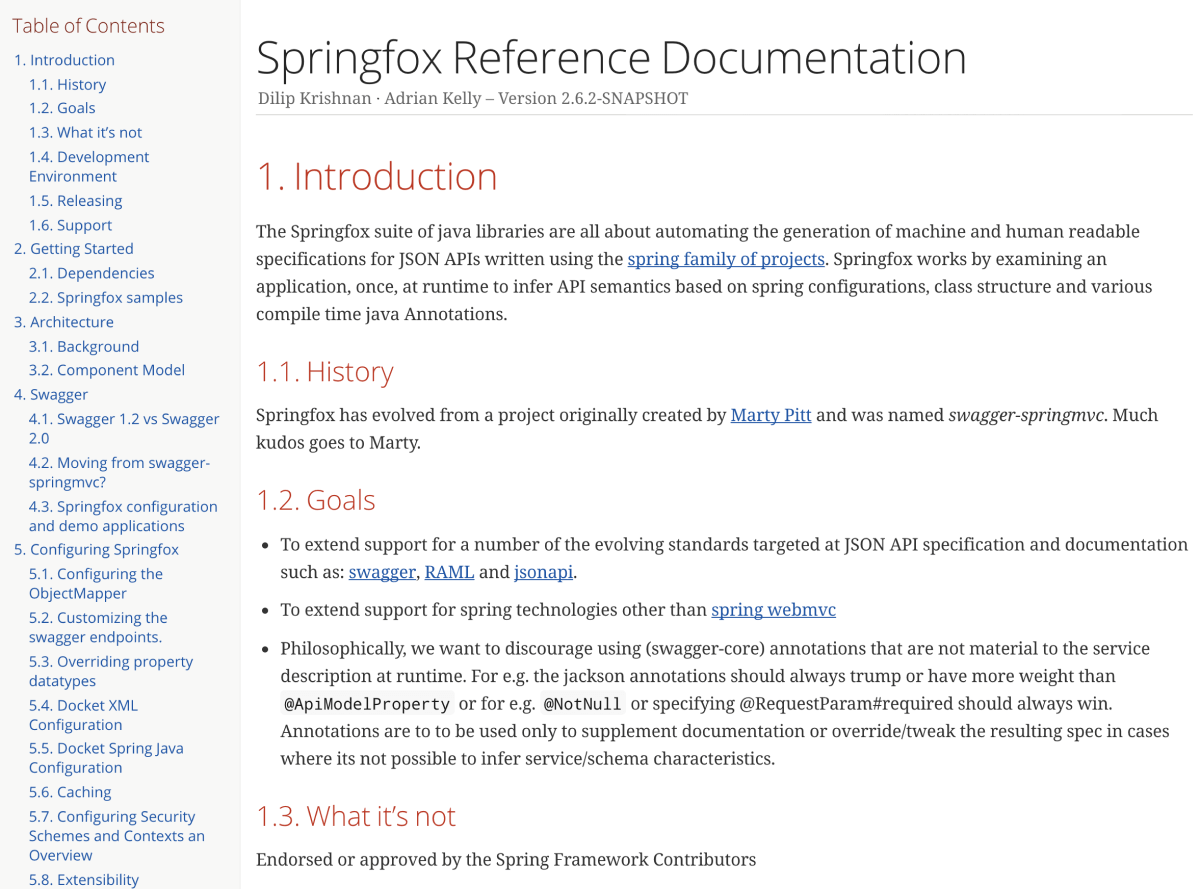Select 3.2. Component Model
This screenshot has width=1200, height=890.
[107, 370]
